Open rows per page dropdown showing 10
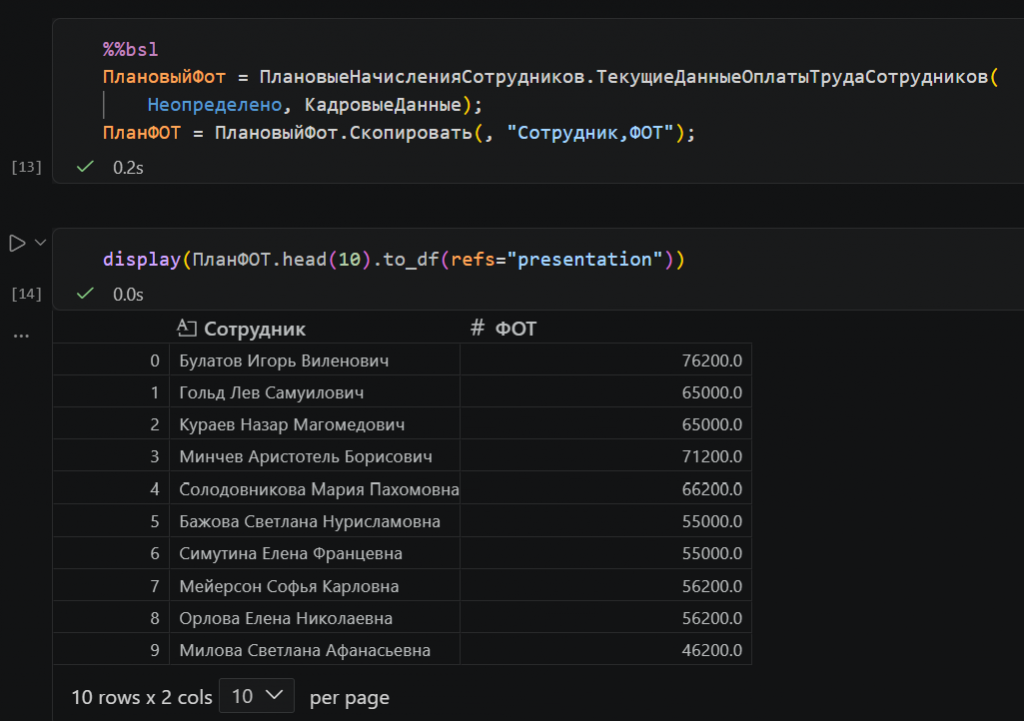 point(257,696)
